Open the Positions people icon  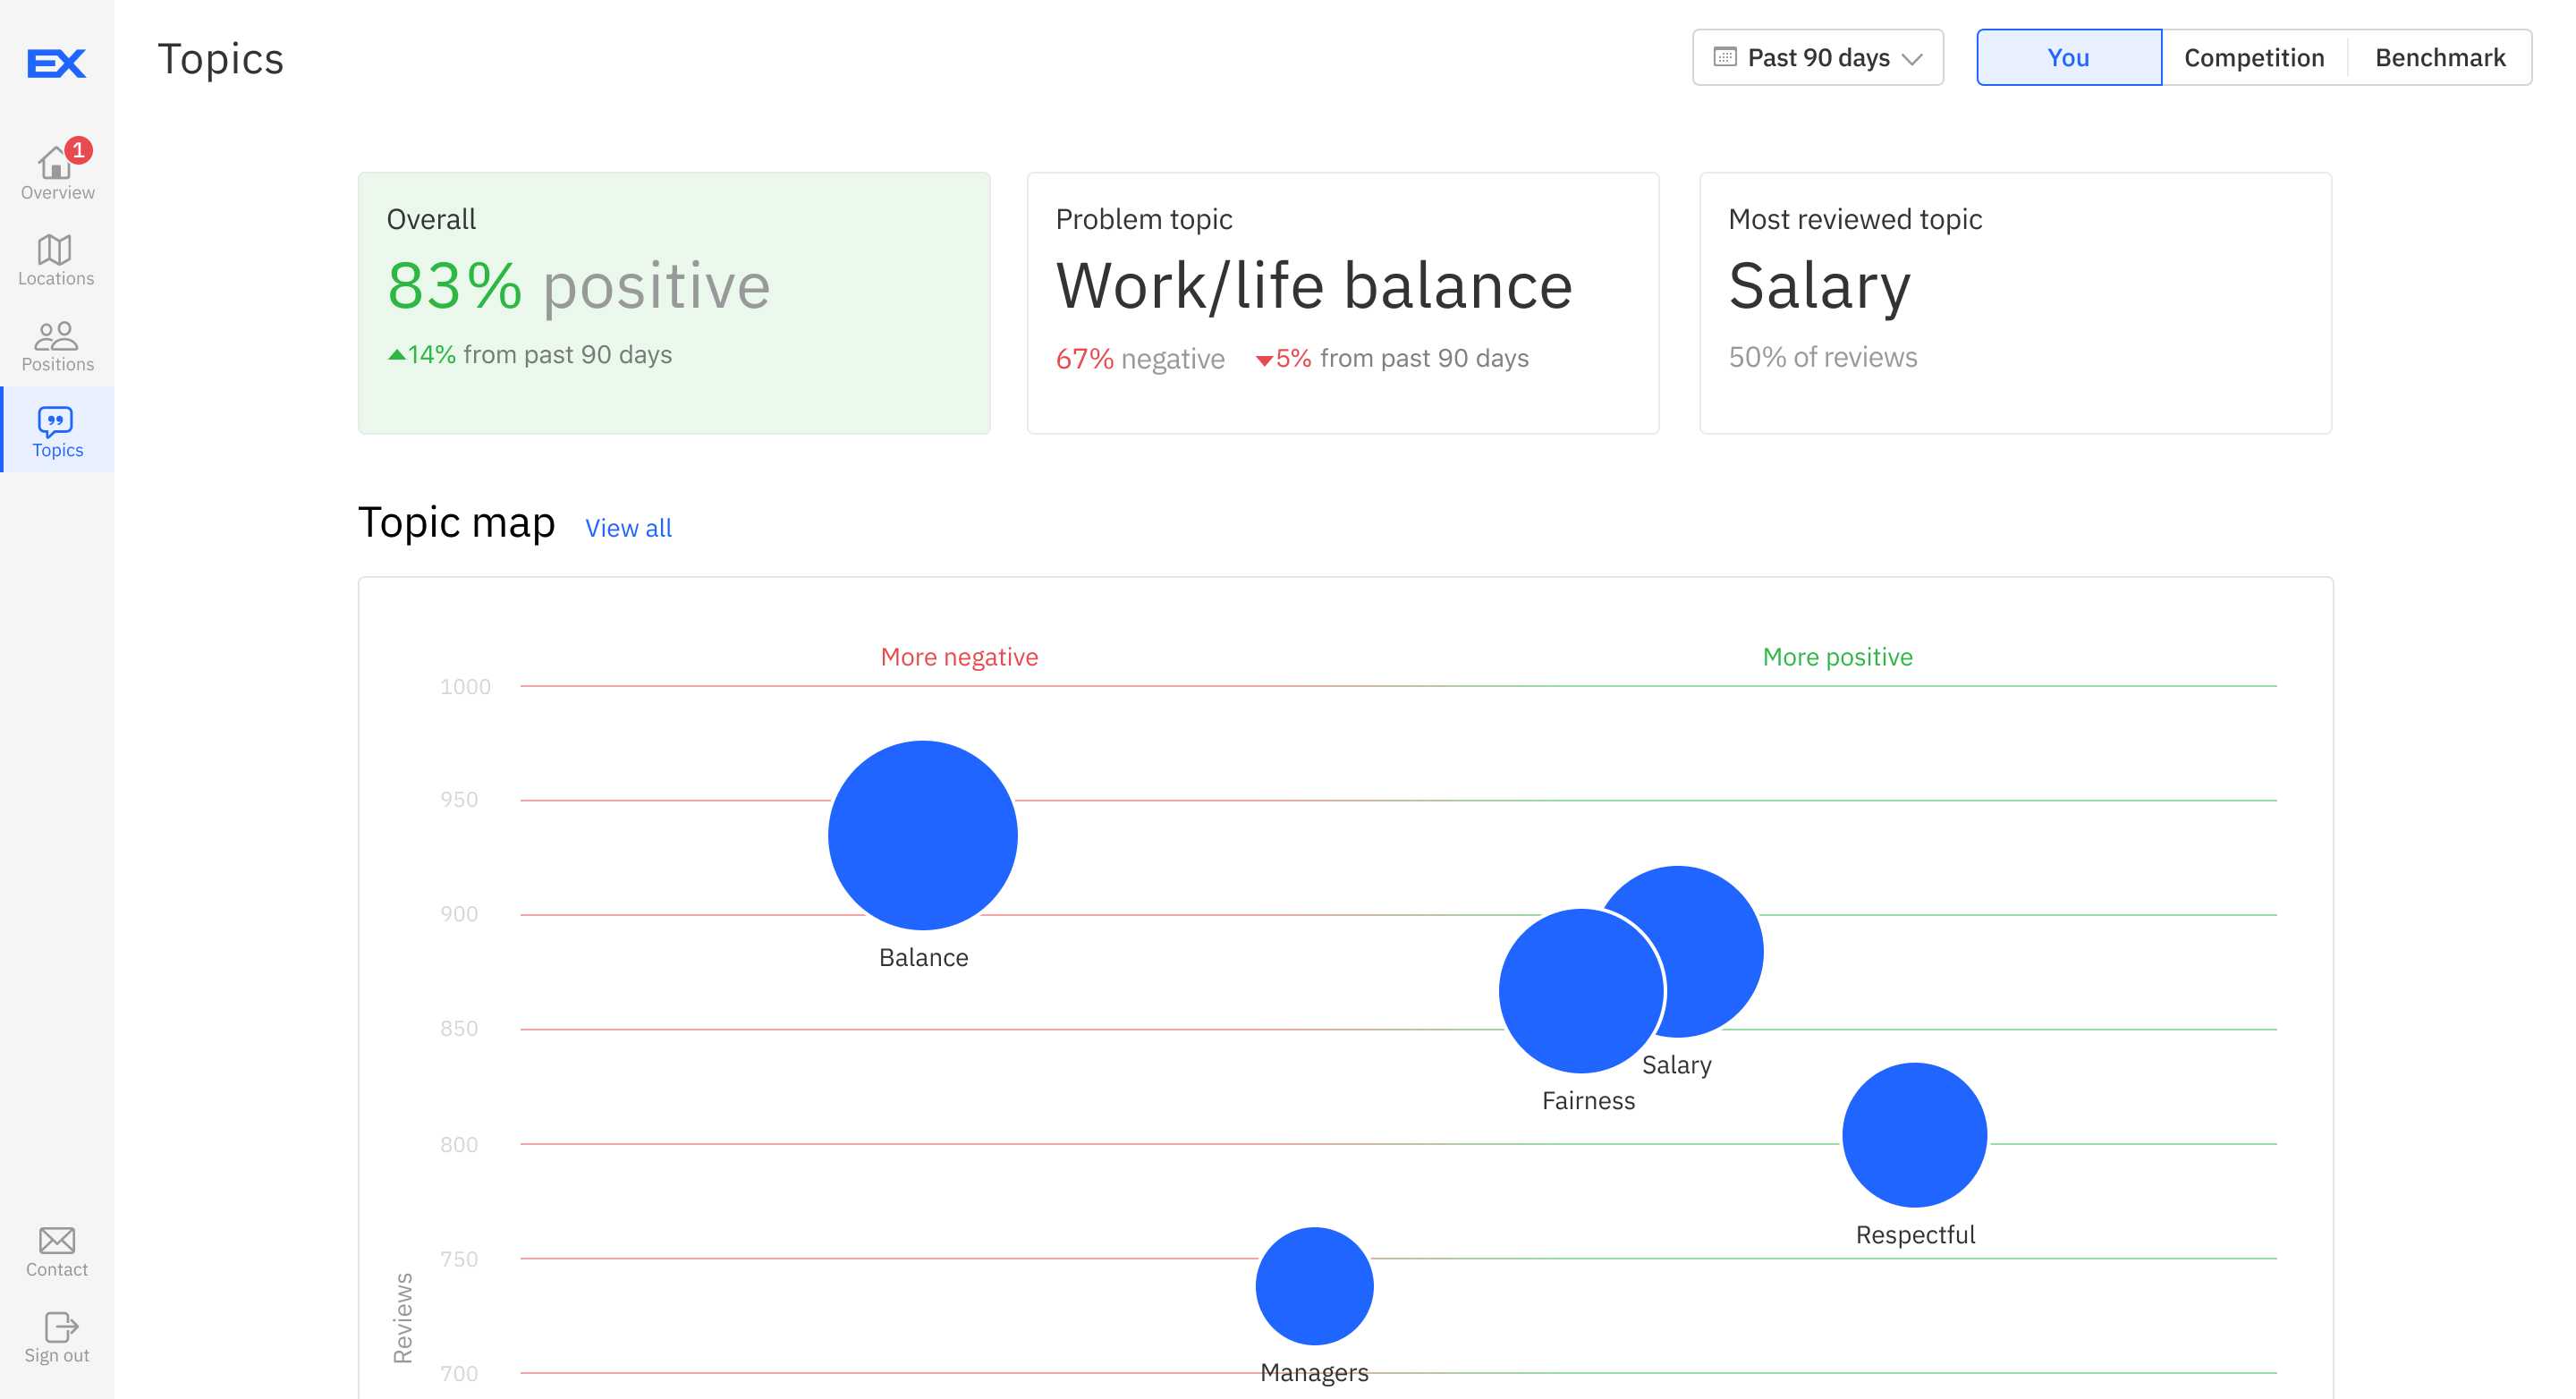click(56, 336)
